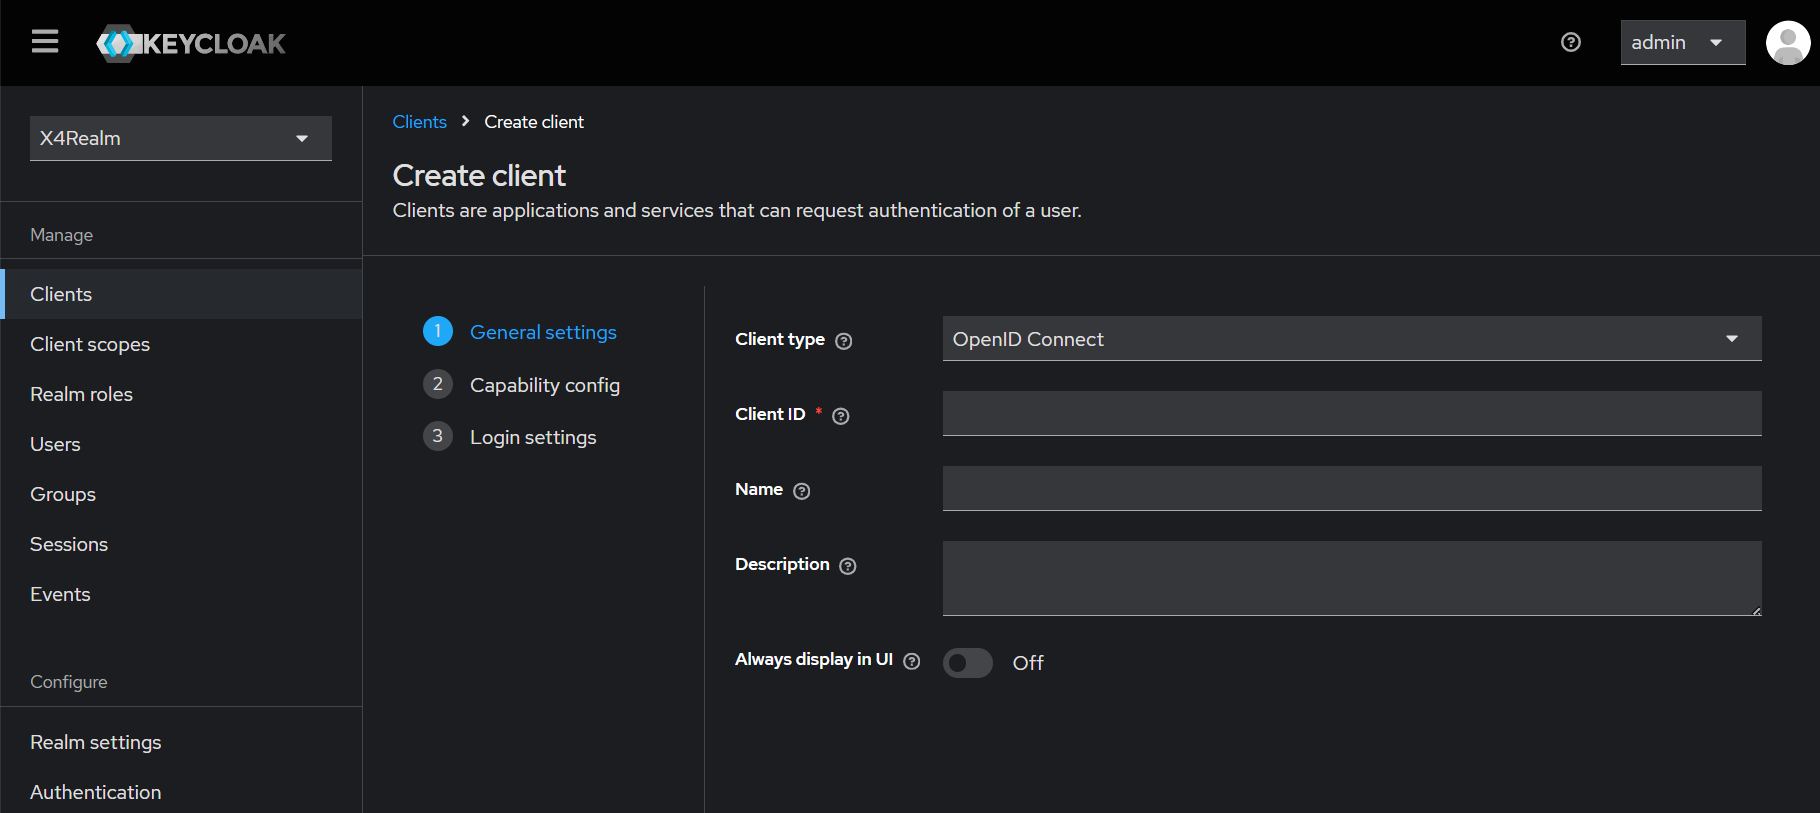Click help icon beside Always display in UI
The height and width of the screenshot is (813, 1820).
tap(911, 661)
